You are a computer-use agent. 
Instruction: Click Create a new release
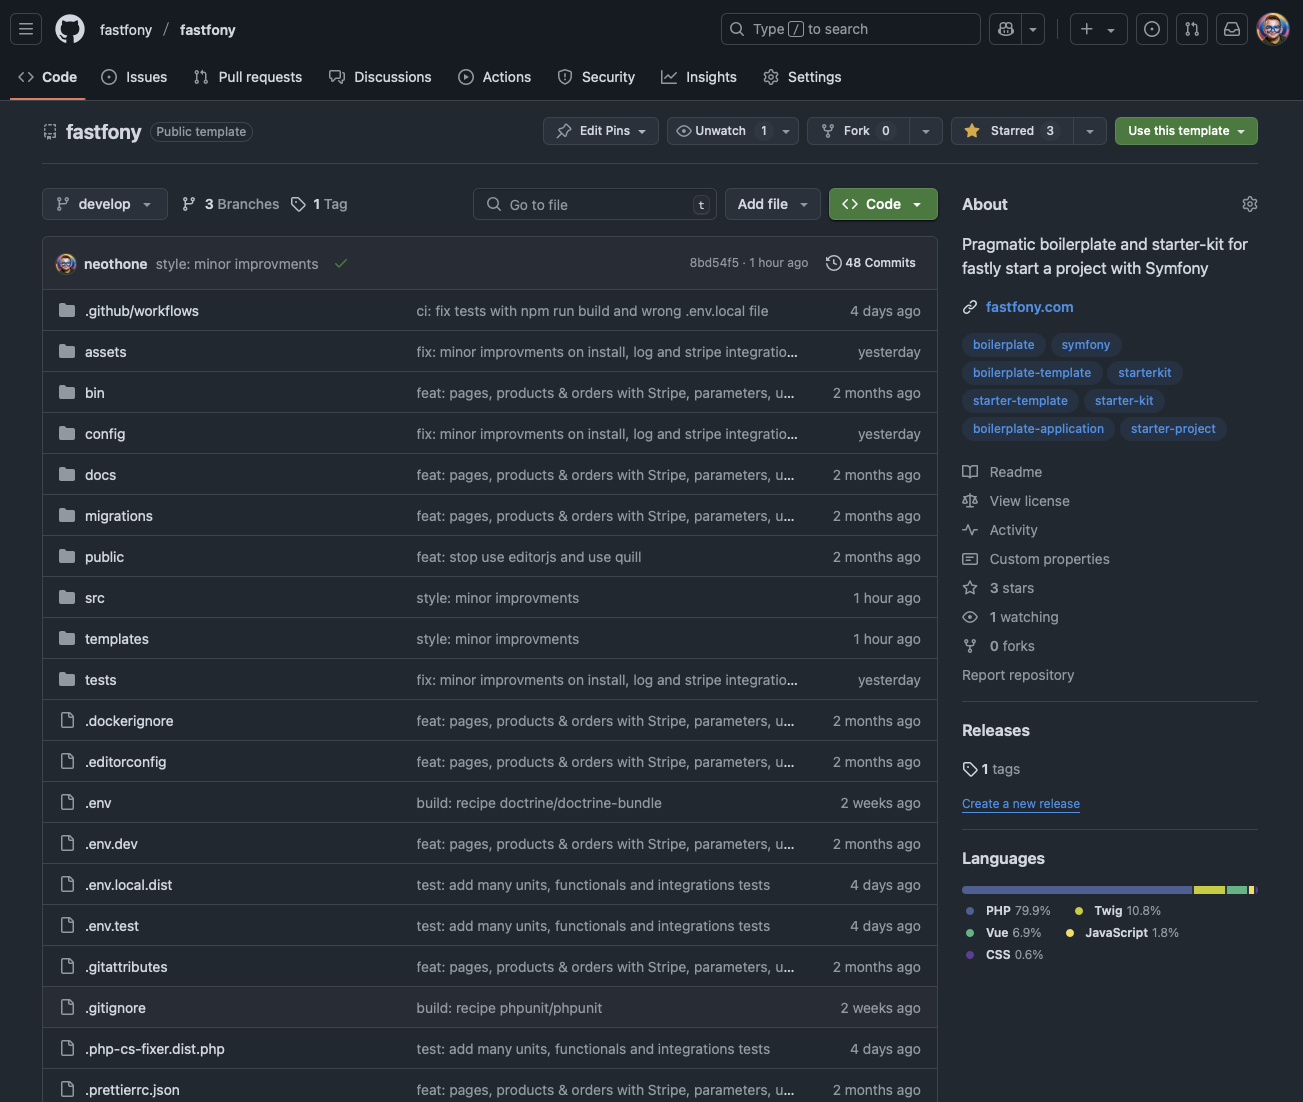point(1021,804)
